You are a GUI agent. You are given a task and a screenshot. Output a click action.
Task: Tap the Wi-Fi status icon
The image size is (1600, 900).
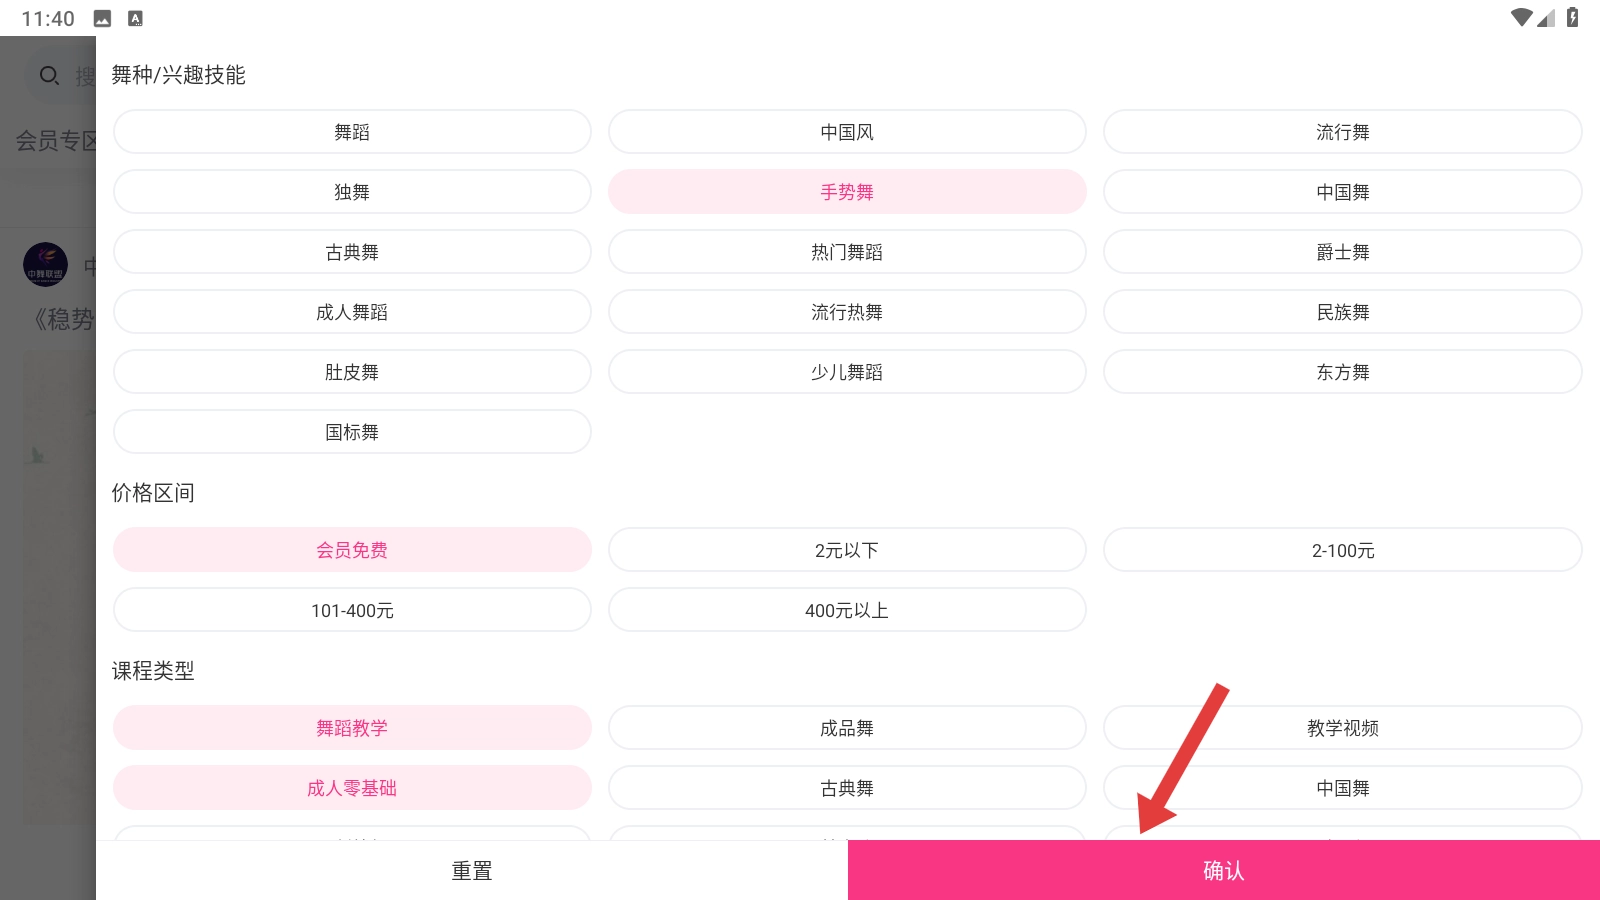(x=1521, y=18)
